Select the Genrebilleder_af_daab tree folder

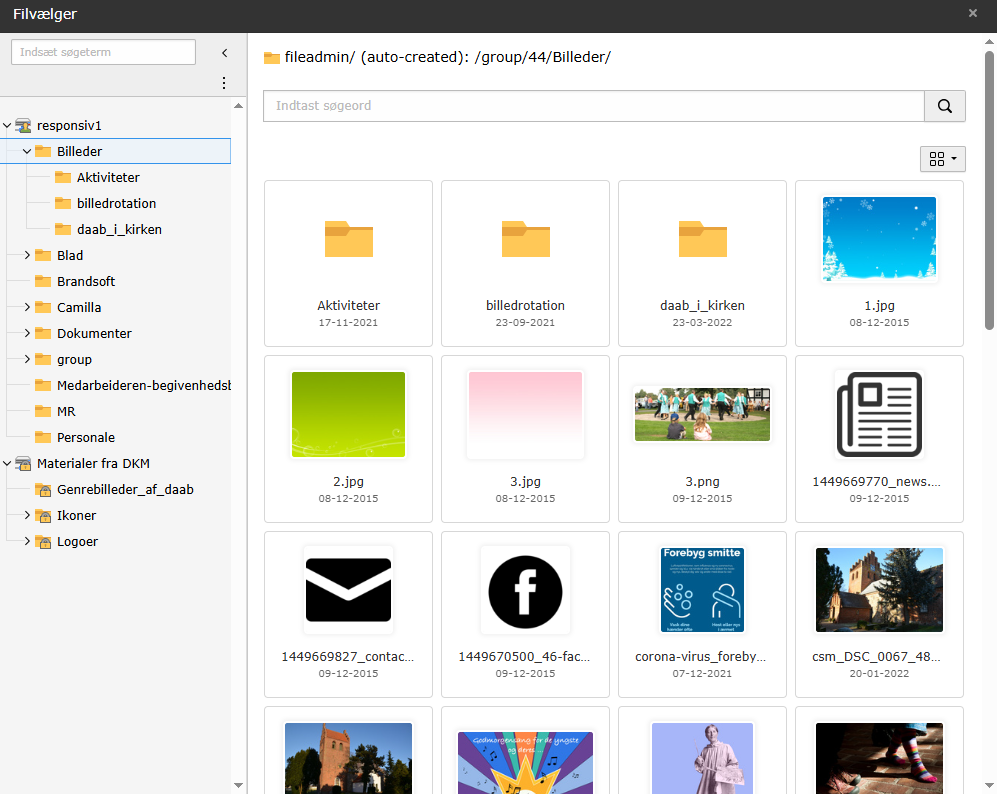pos(125,490)
